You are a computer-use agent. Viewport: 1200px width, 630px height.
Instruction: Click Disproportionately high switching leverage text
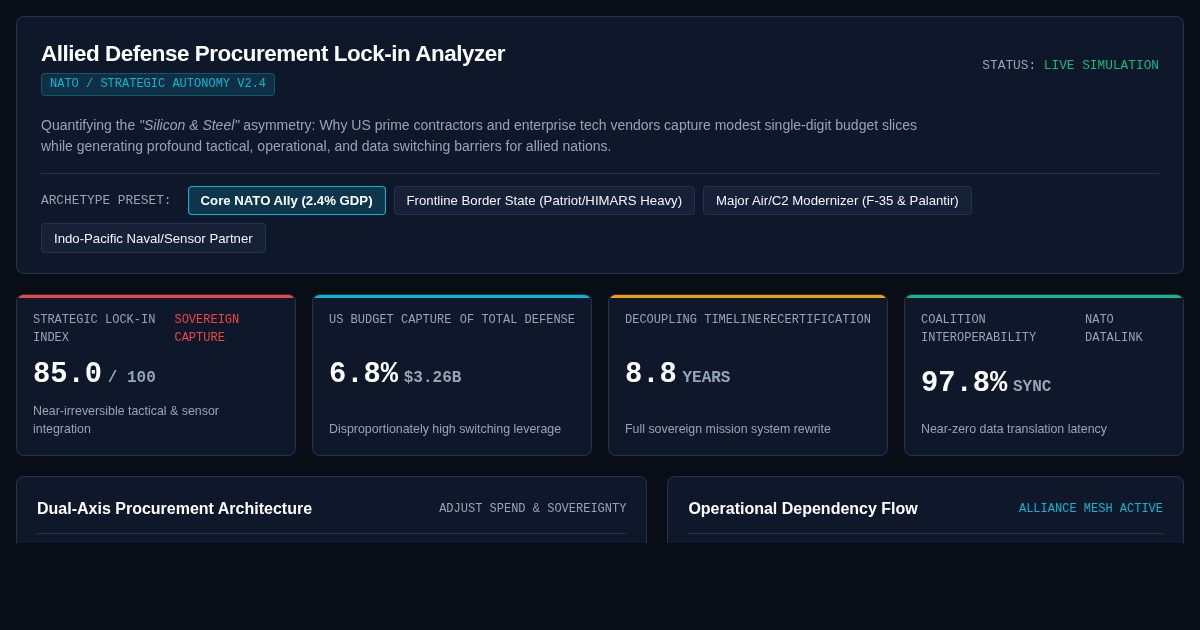[x=445, y=429]
